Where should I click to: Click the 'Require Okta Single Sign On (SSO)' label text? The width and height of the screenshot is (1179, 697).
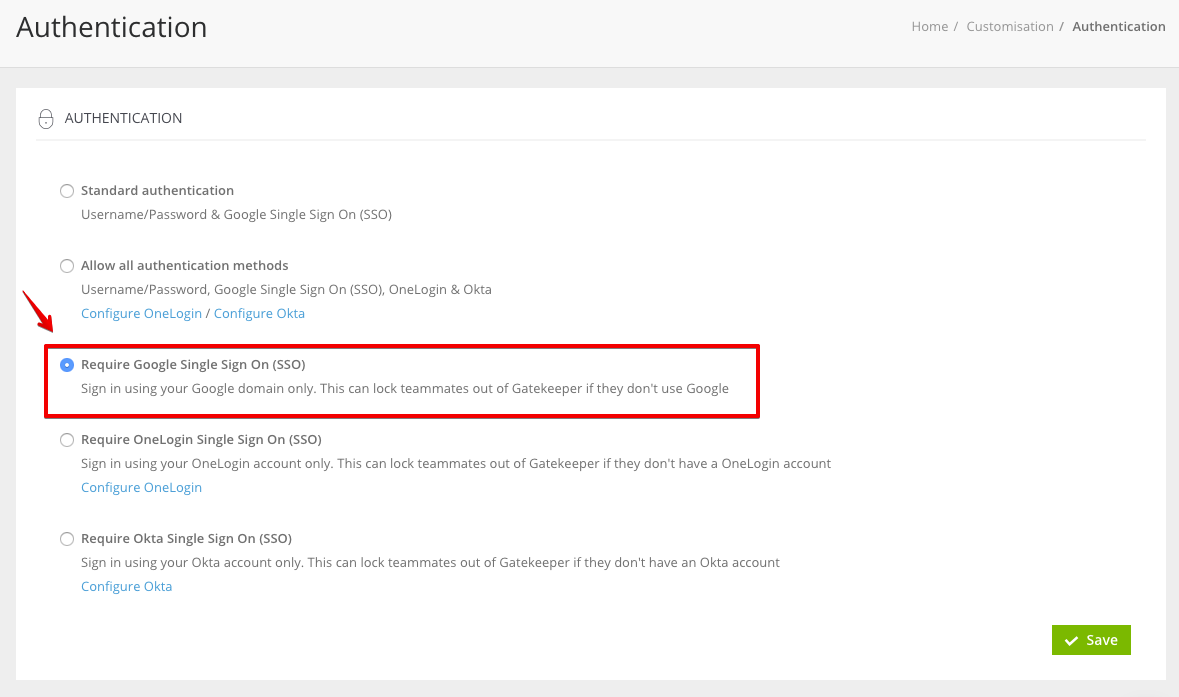tap(186, 538)
